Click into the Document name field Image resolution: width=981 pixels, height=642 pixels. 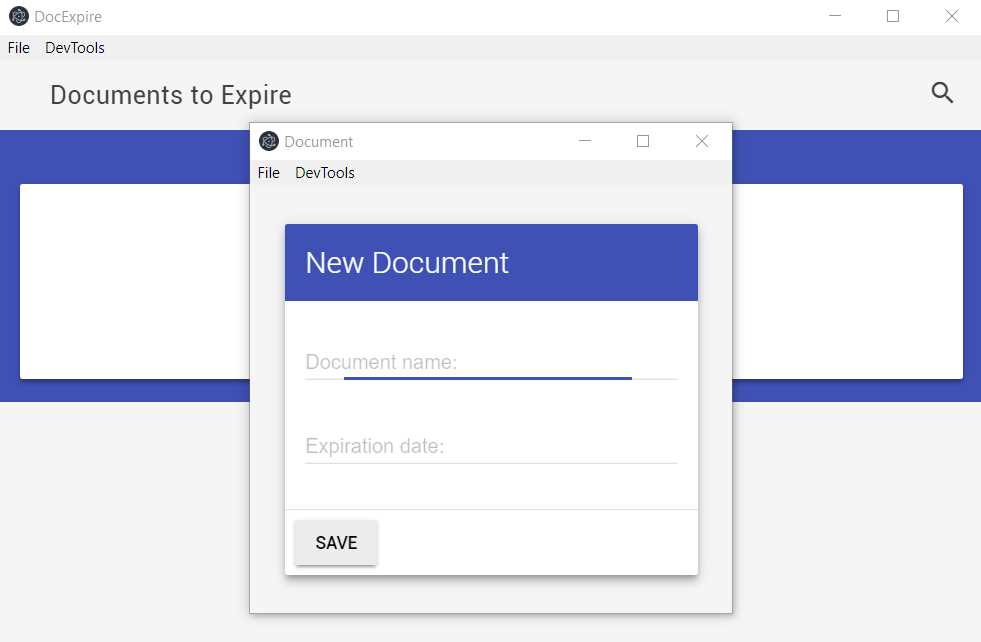pyautogui.click(x=470, y=362)
